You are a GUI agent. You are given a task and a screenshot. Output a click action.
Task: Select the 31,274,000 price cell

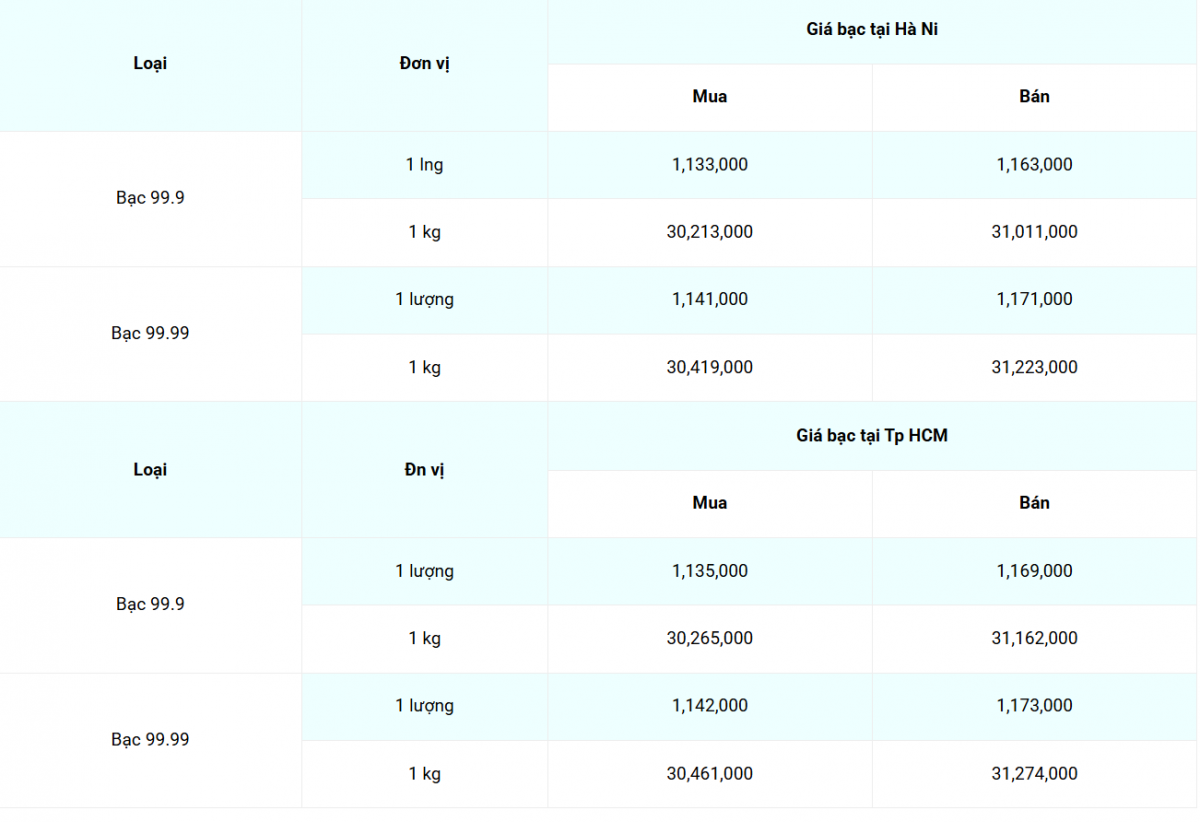pyautogui.click(x=1034, y=774)
